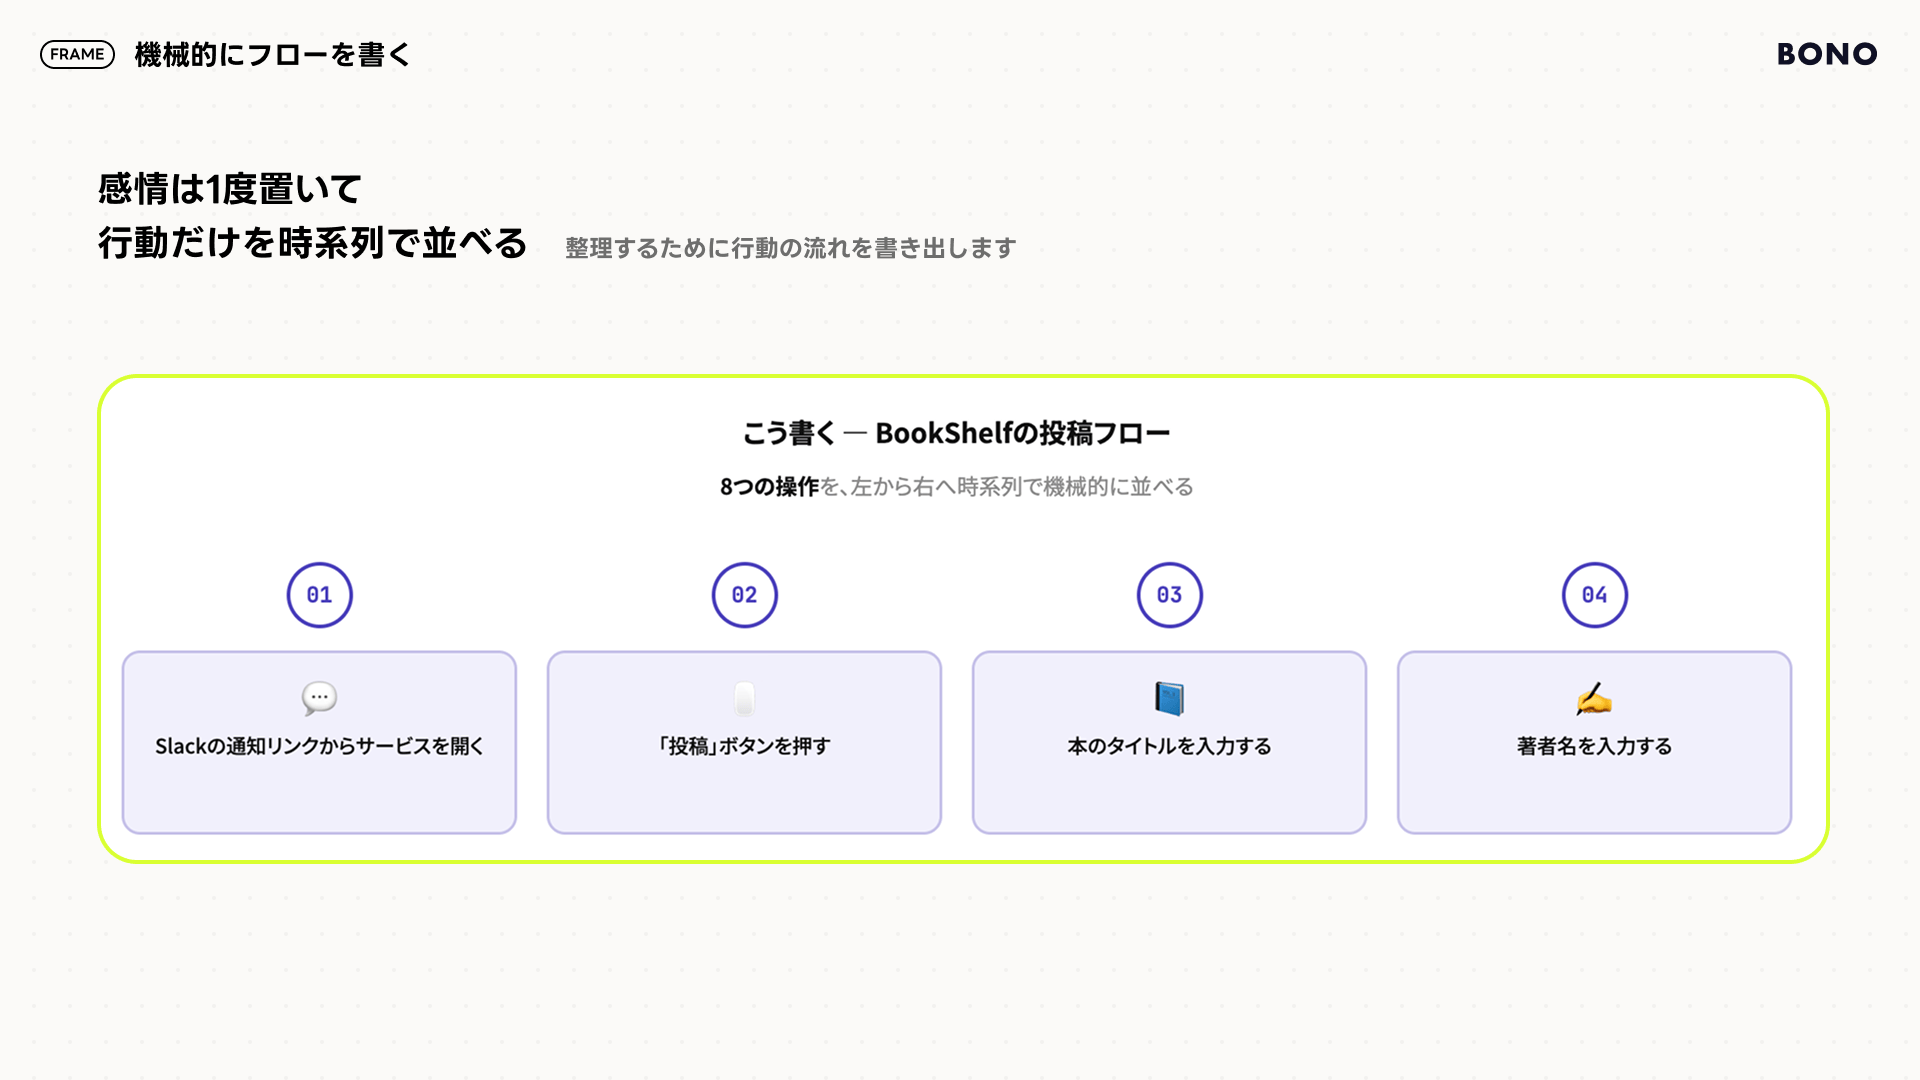Image resolution: width=1920 pixels, height=1080 pixels.
Task: Click the heading '行動だけを時系列で並べる'
Action: 312,243
